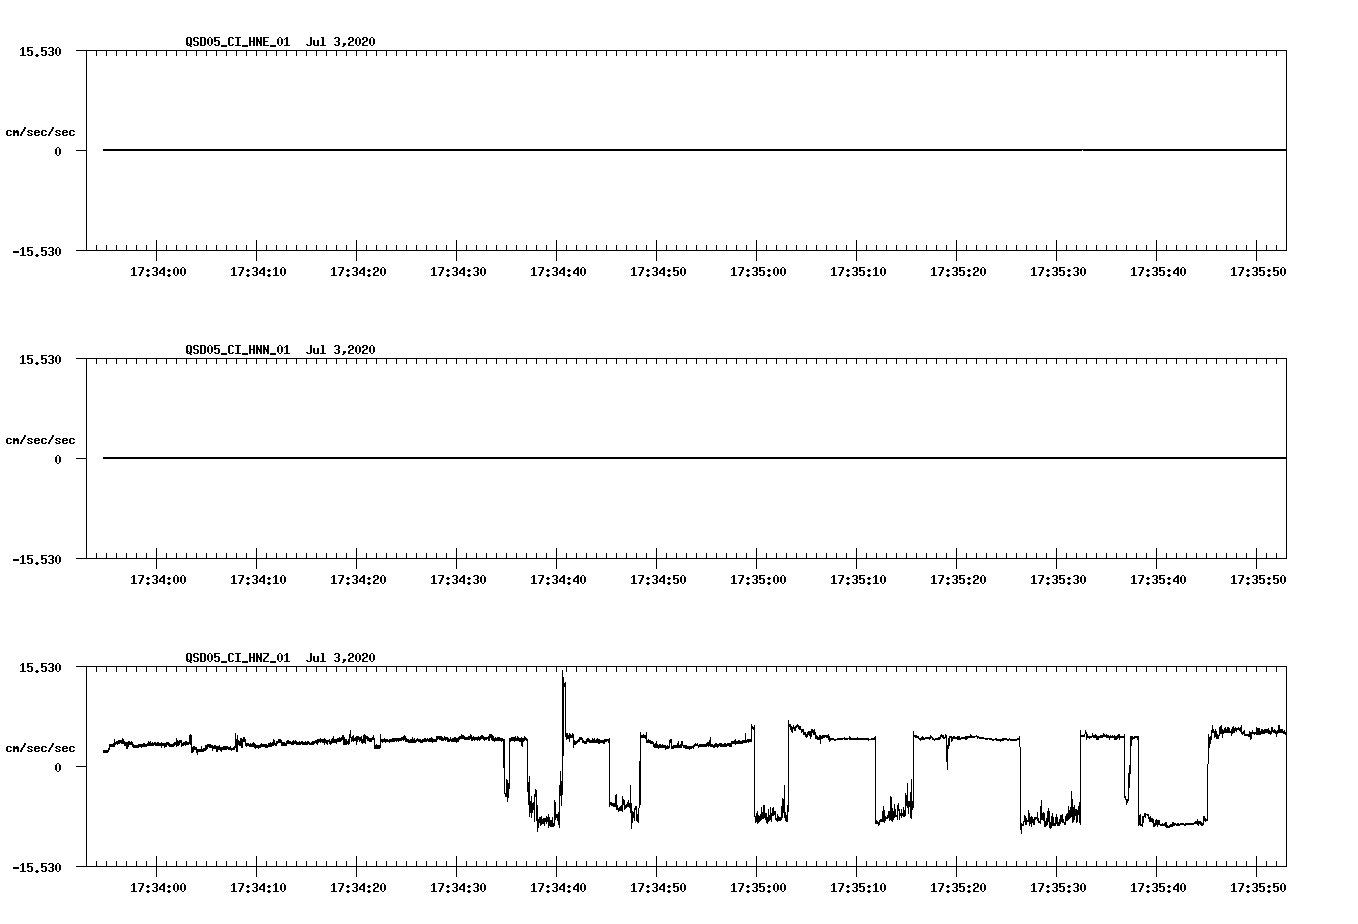Click 17:34:40 time label under HNN chart
Screen dimensions: 1358x924
(558, 579)
